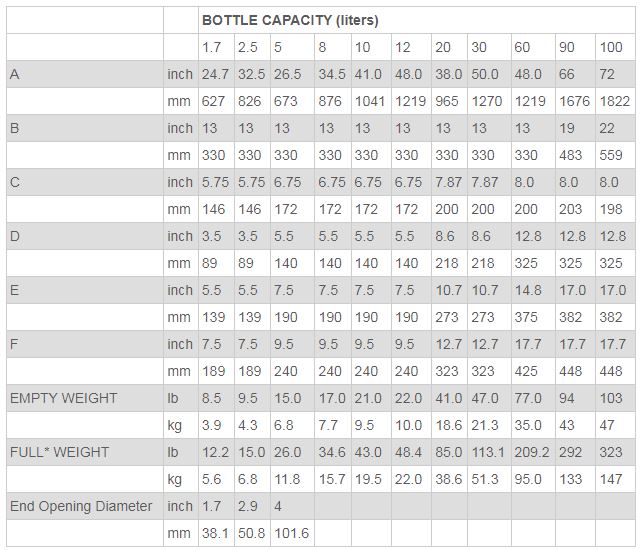
Task: Click the 60 liter capacity column header
Action: click(x=522, y=47)
